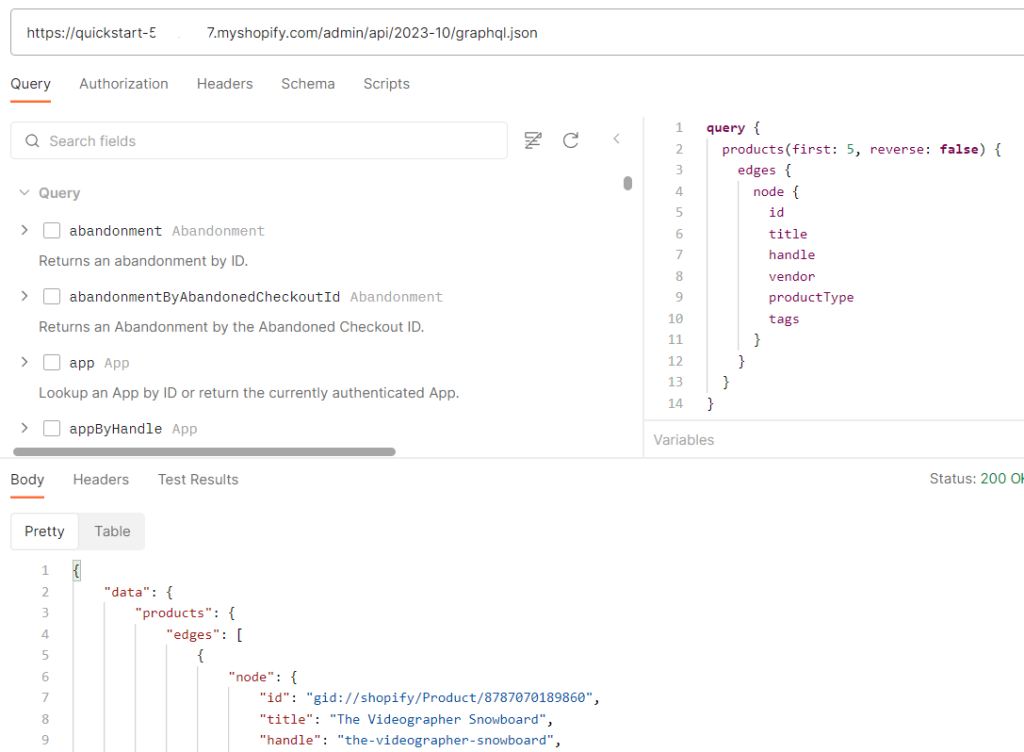Collapse the Query section chevron
Viewport: 1024px width, 752px height.
24,193
